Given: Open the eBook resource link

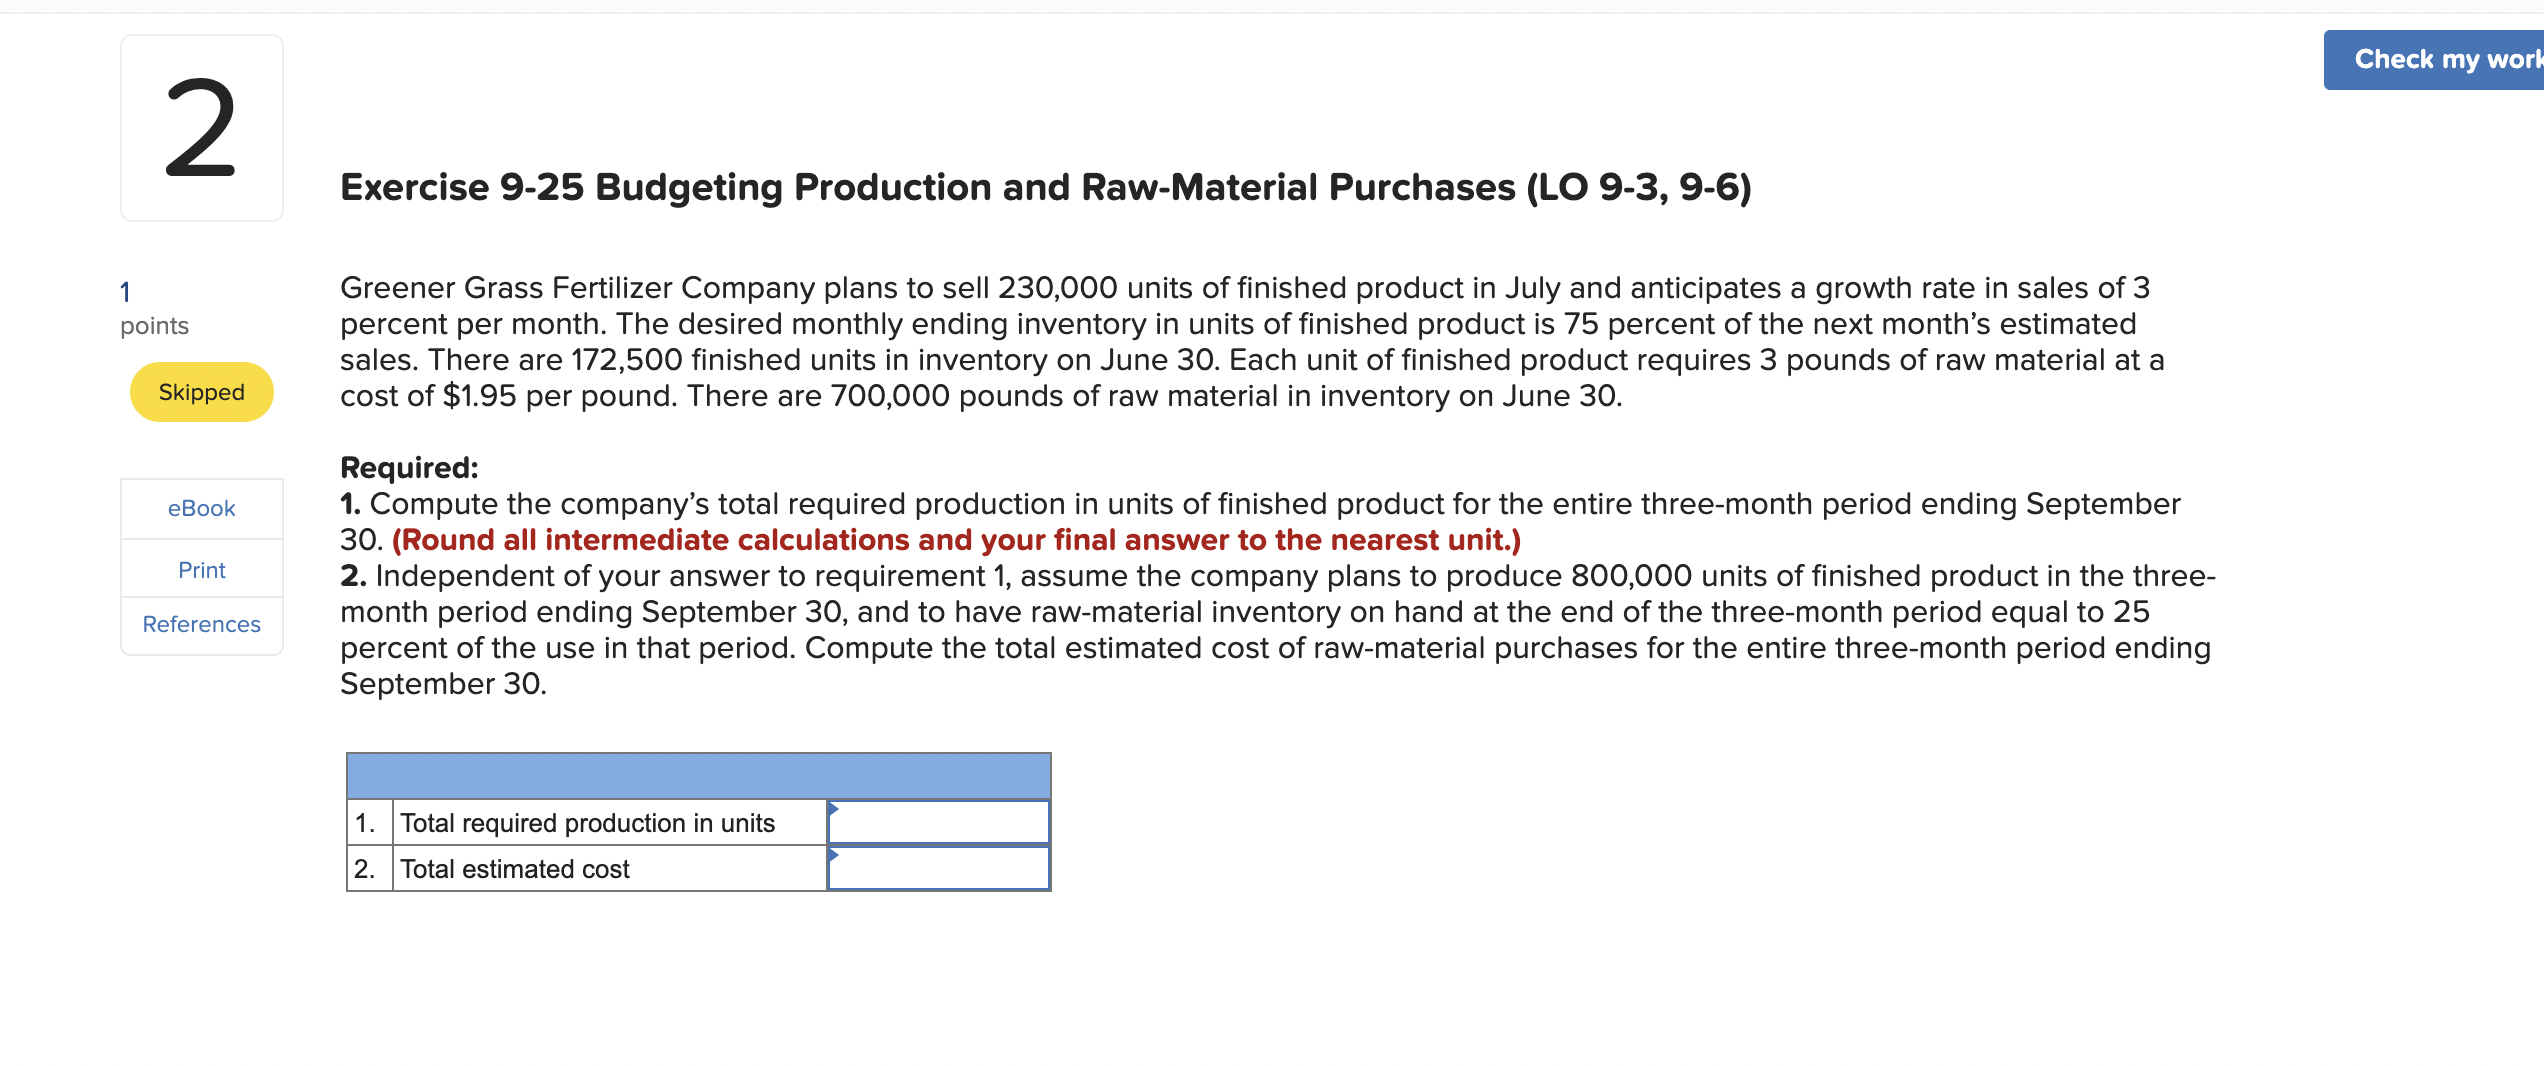Looking at the screenshot, I should pyautogui.click(x=201, y=508).
